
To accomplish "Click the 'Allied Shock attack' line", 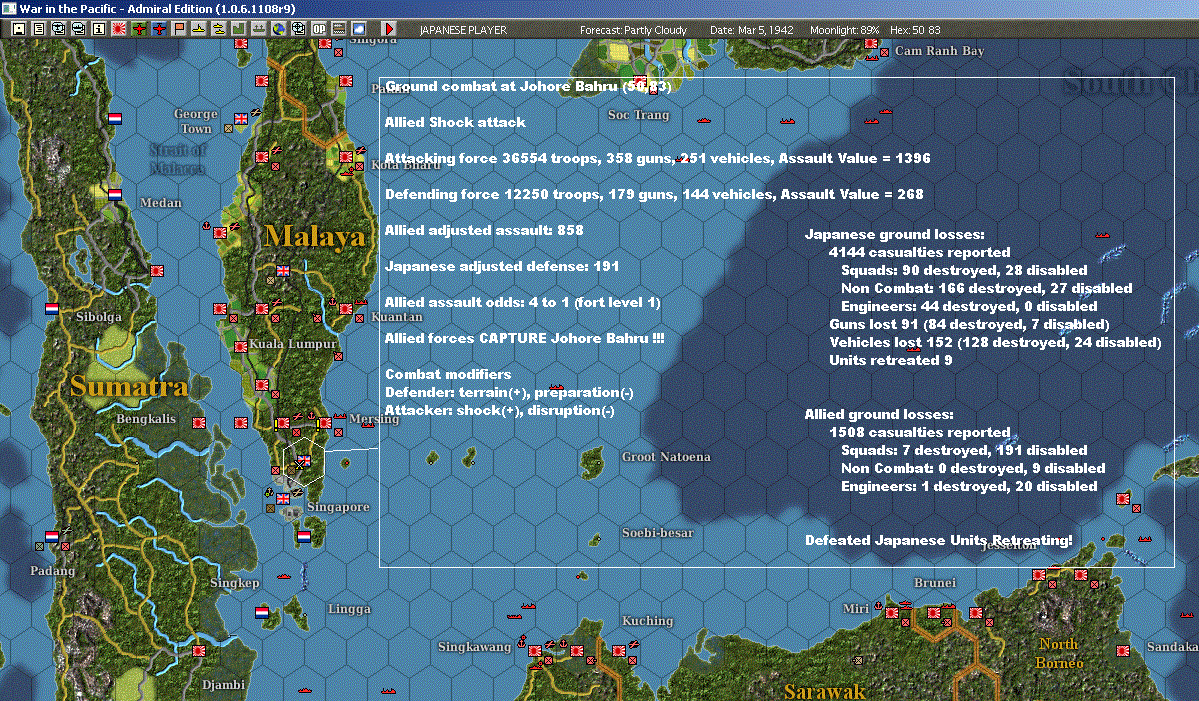I will coord(455,122).
